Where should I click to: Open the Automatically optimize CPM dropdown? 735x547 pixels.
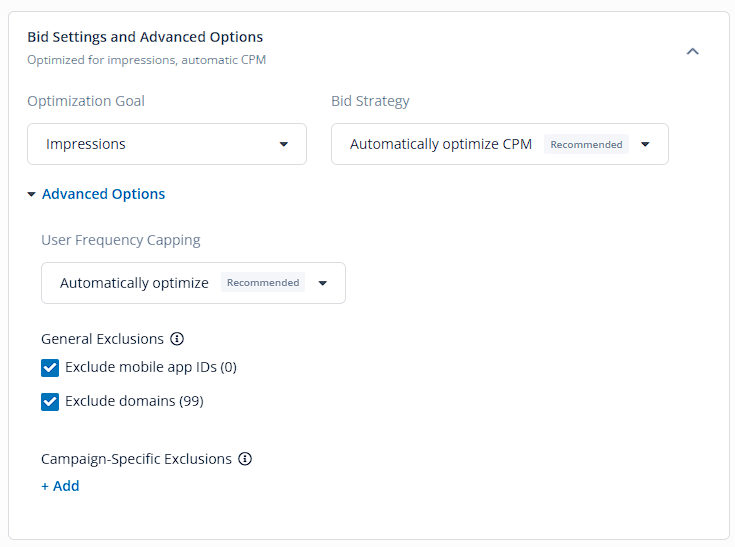pos(500,144)
